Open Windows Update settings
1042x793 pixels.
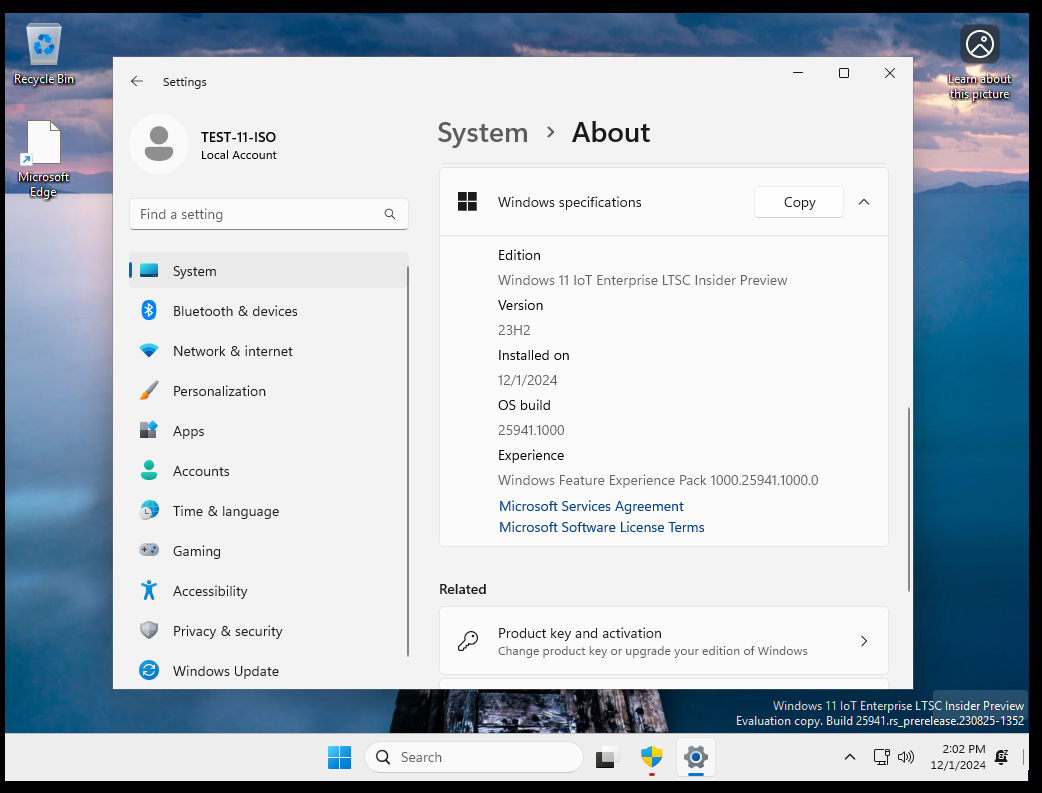268,670
